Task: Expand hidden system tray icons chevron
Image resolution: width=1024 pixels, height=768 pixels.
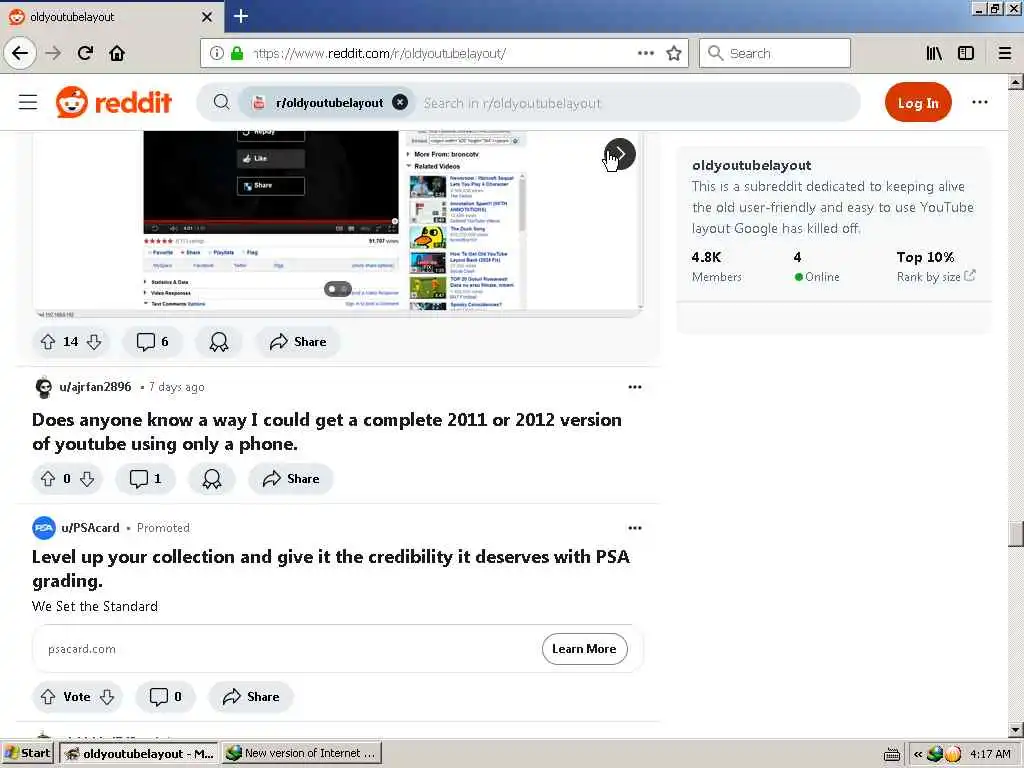Action: point(918,754)
